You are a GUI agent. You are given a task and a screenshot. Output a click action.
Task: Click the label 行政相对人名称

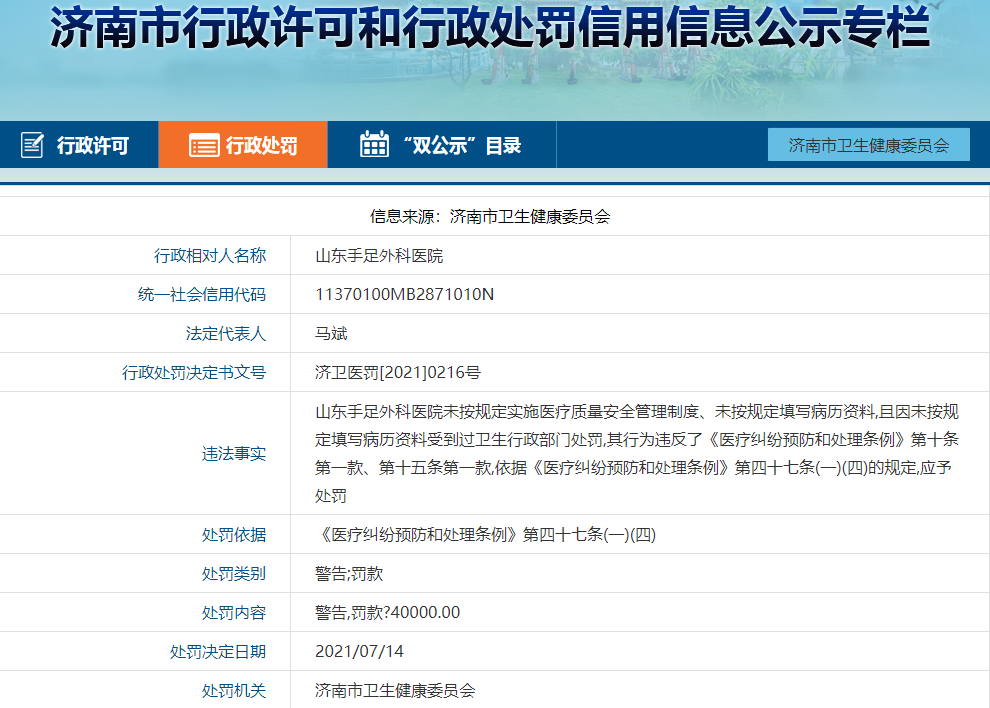coord(210,256)
